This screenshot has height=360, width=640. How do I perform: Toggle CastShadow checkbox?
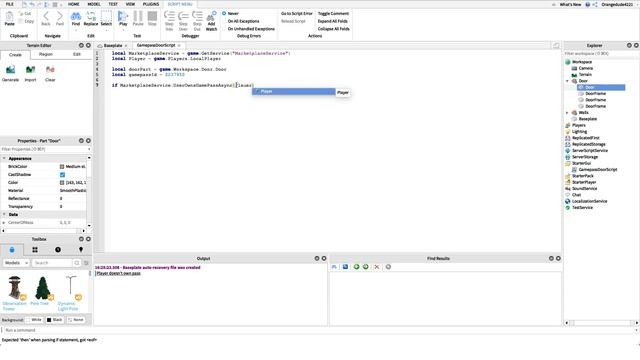[x=62, y=175]
